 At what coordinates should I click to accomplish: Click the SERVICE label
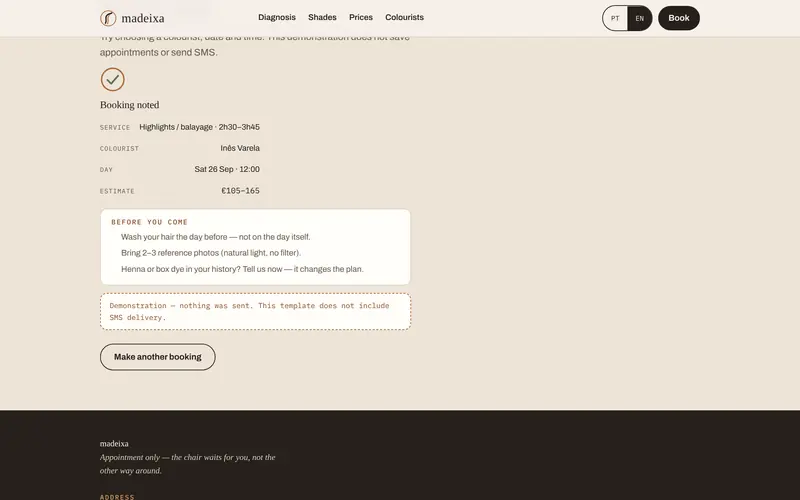point(115,128)
